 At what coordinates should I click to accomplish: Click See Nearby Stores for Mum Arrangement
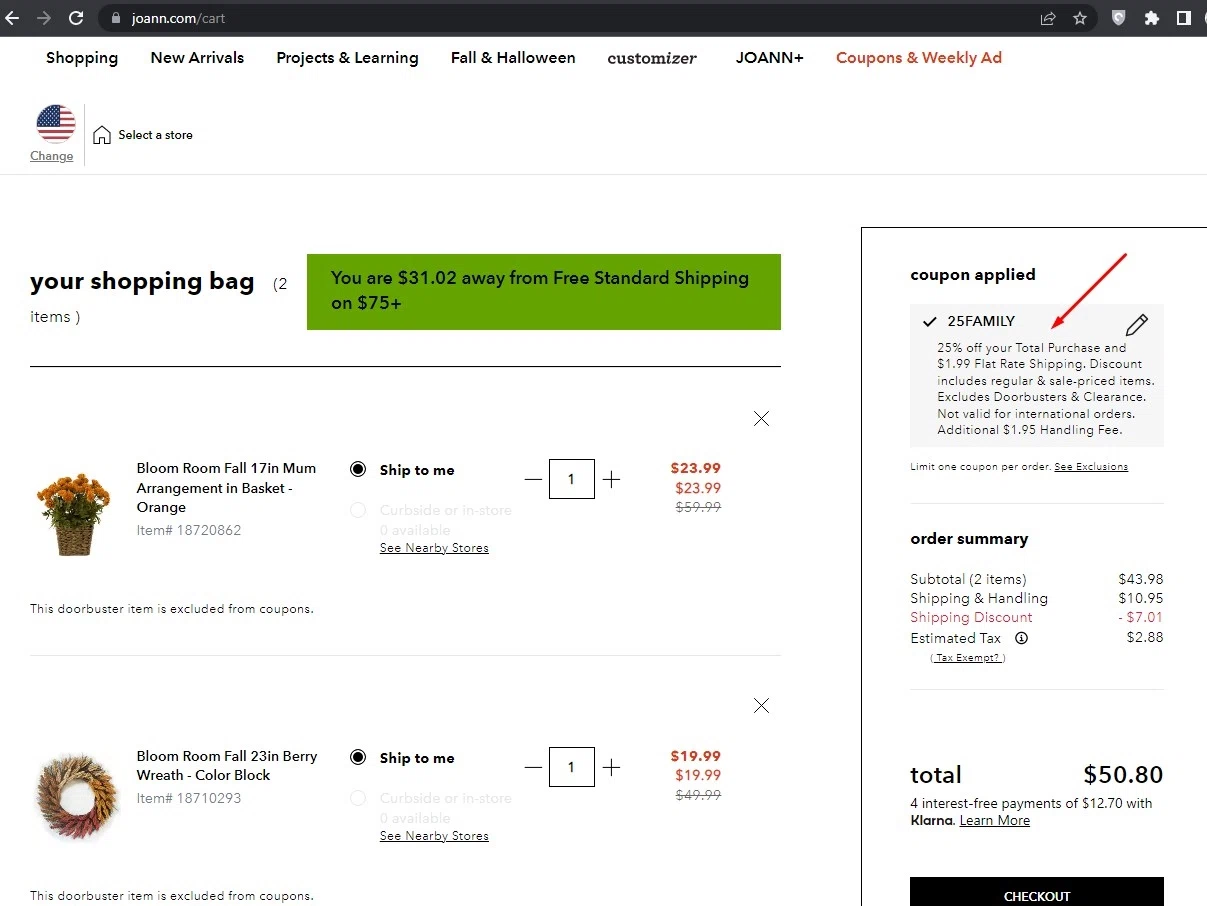click(434, 548)
